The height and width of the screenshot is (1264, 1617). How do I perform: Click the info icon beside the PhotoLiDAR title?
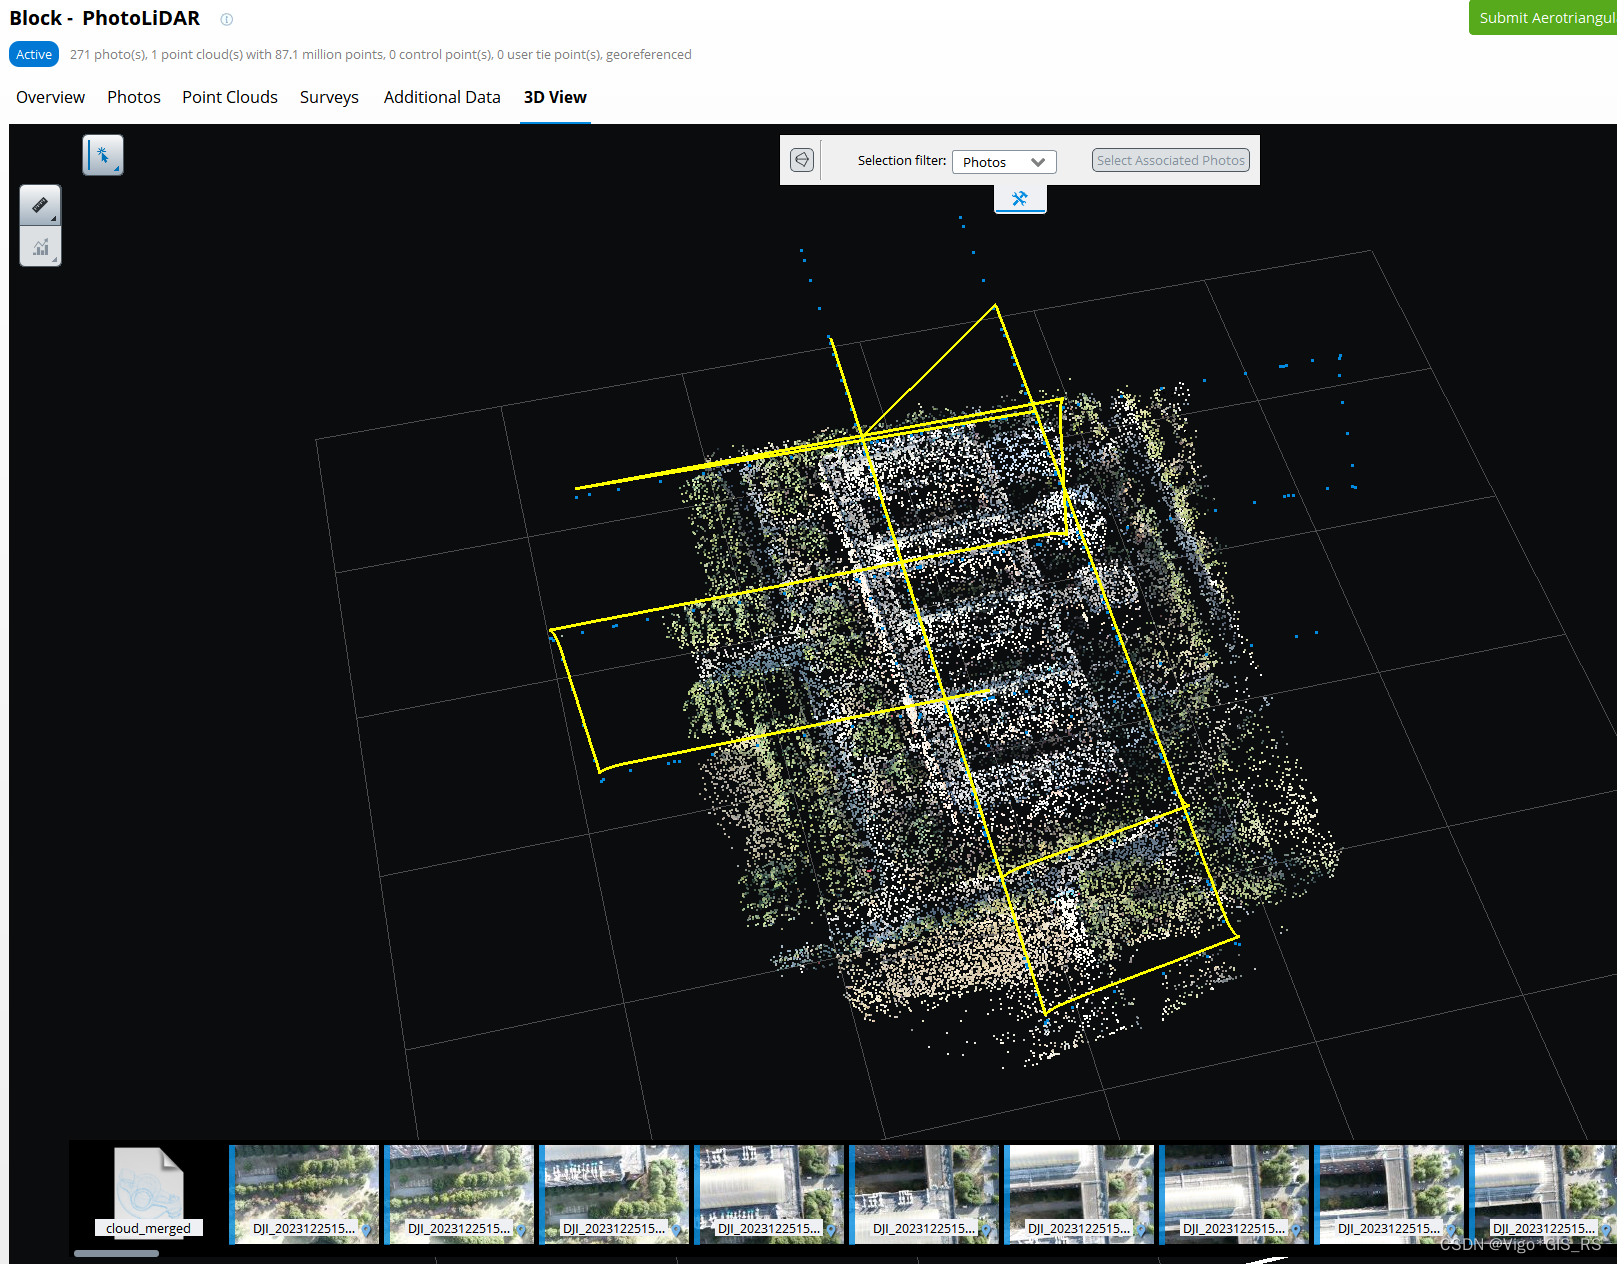click(x=226, y=19)
